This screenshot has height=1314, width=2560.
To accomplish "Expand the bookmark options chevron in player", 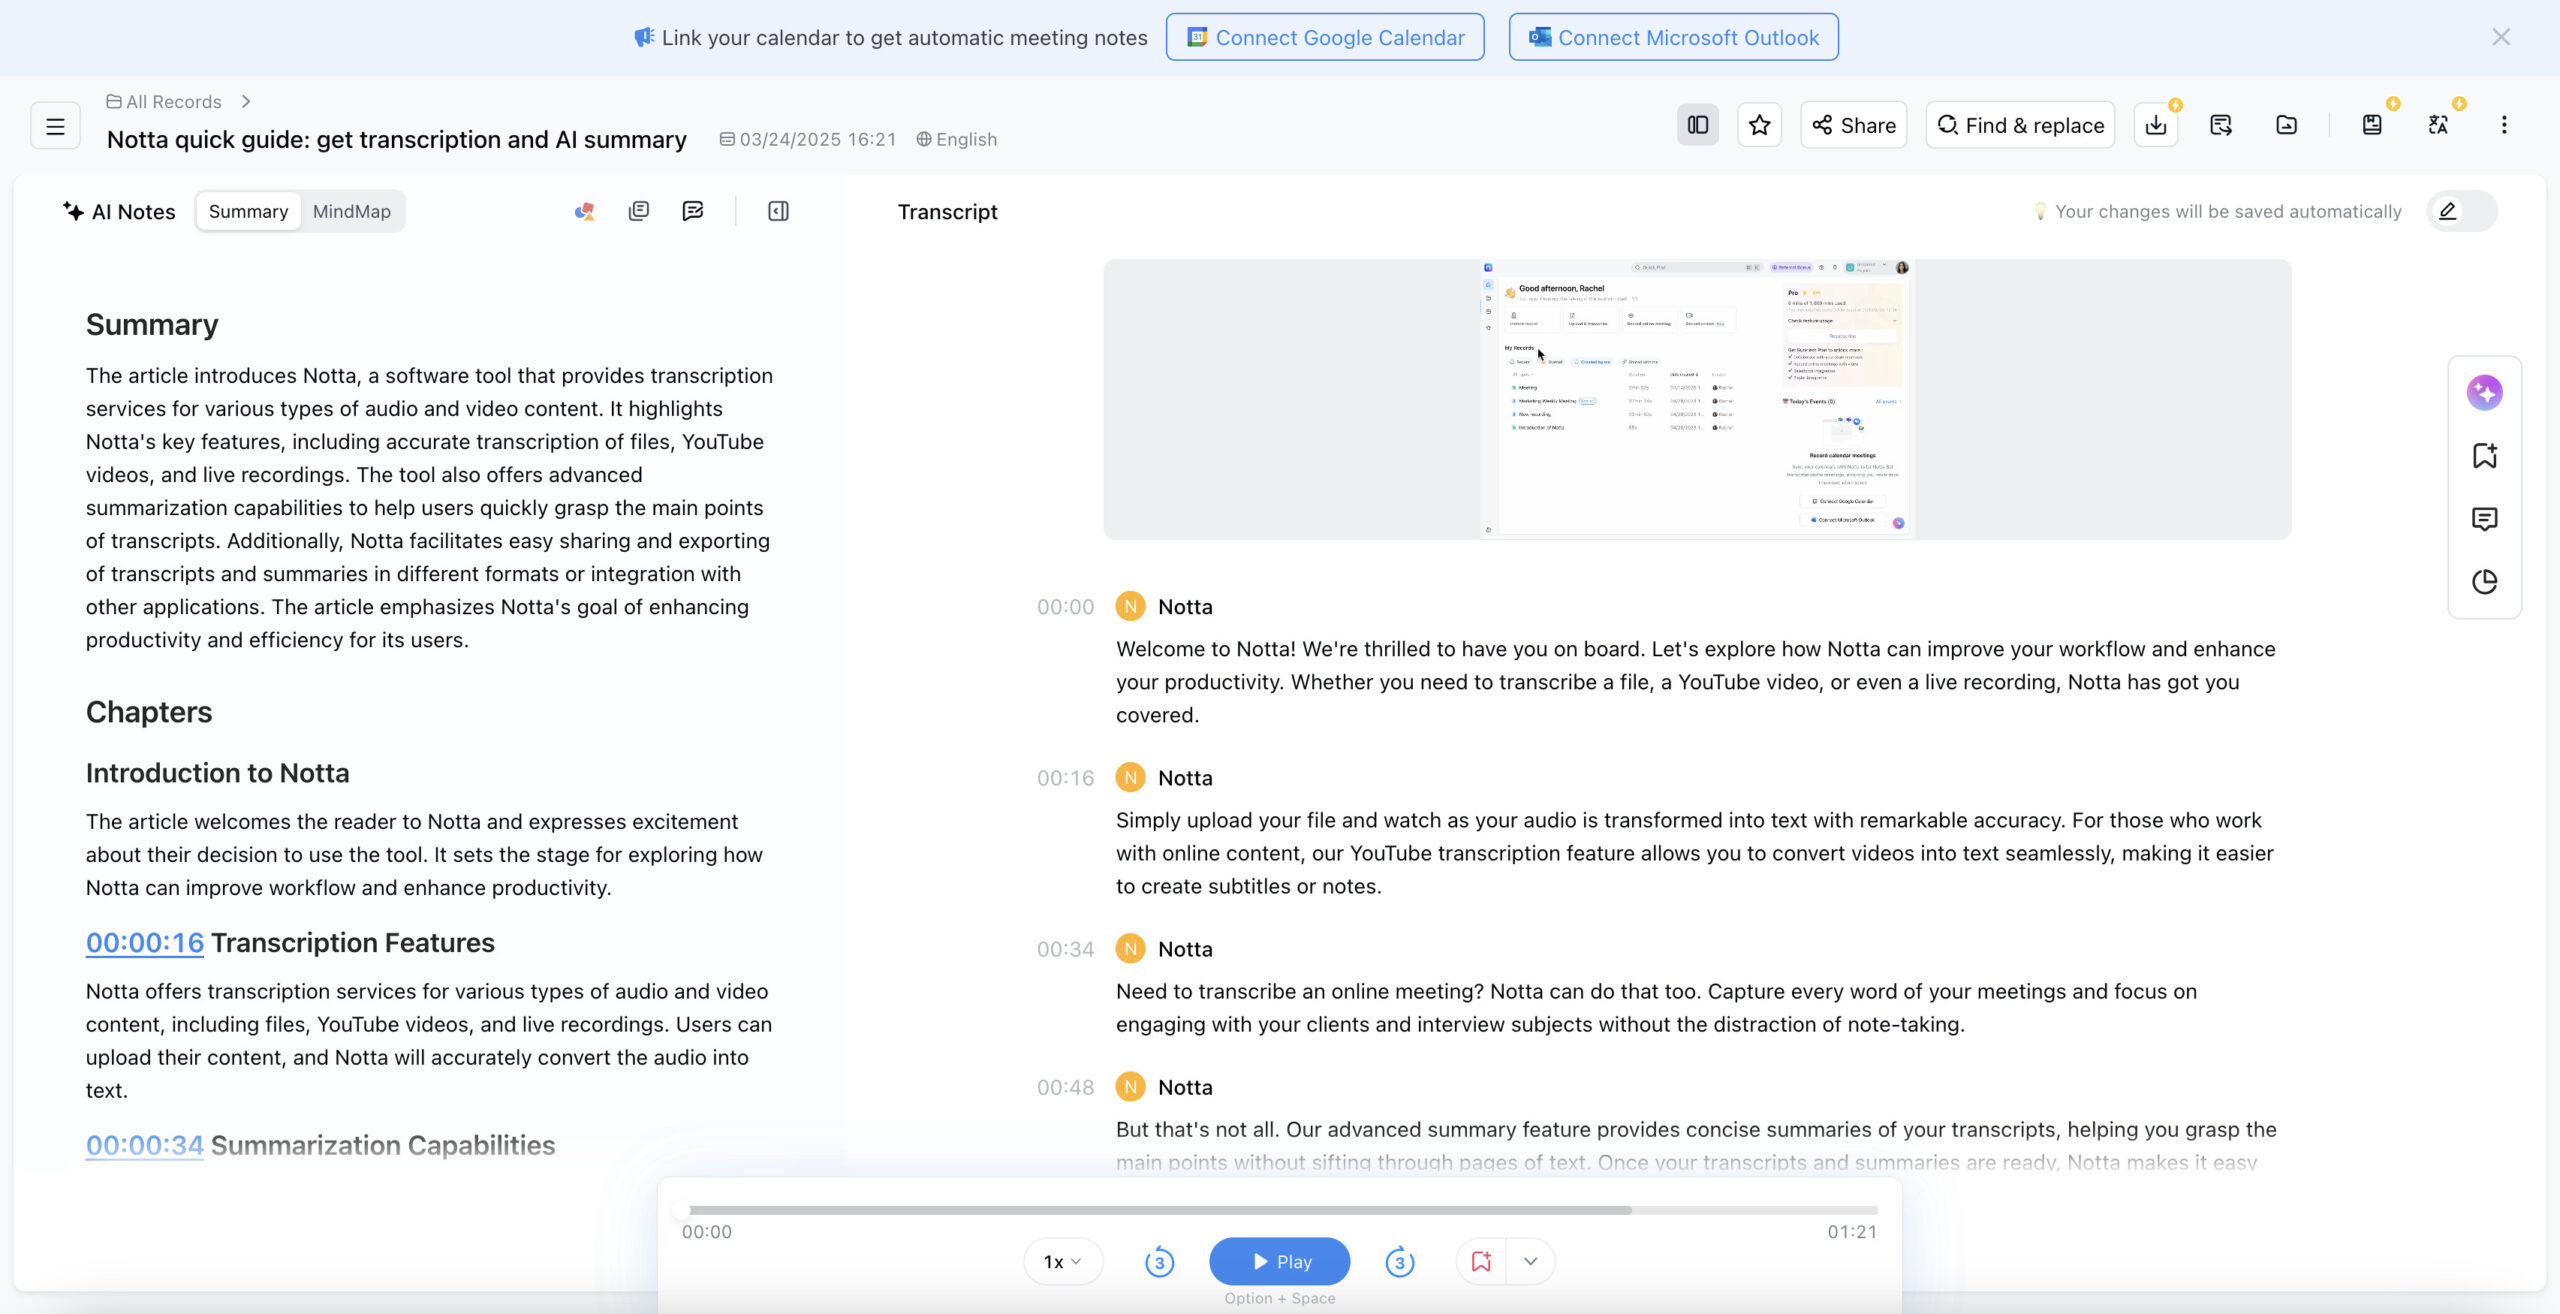I will pos(1530,1262).
